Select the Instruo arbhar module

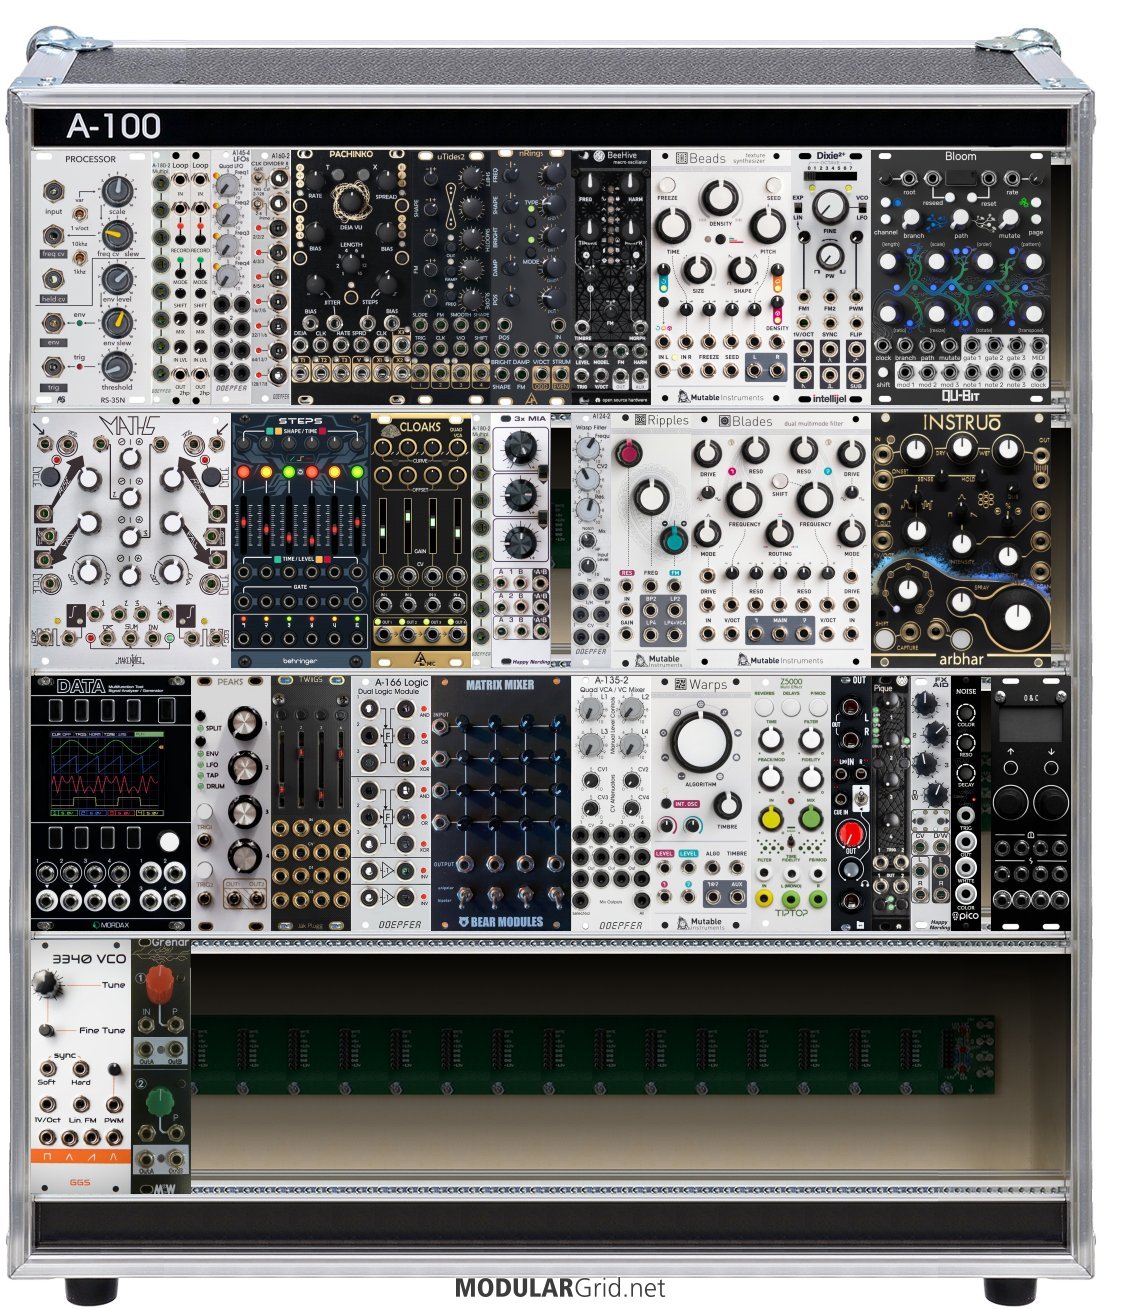[x=961, y=540]
